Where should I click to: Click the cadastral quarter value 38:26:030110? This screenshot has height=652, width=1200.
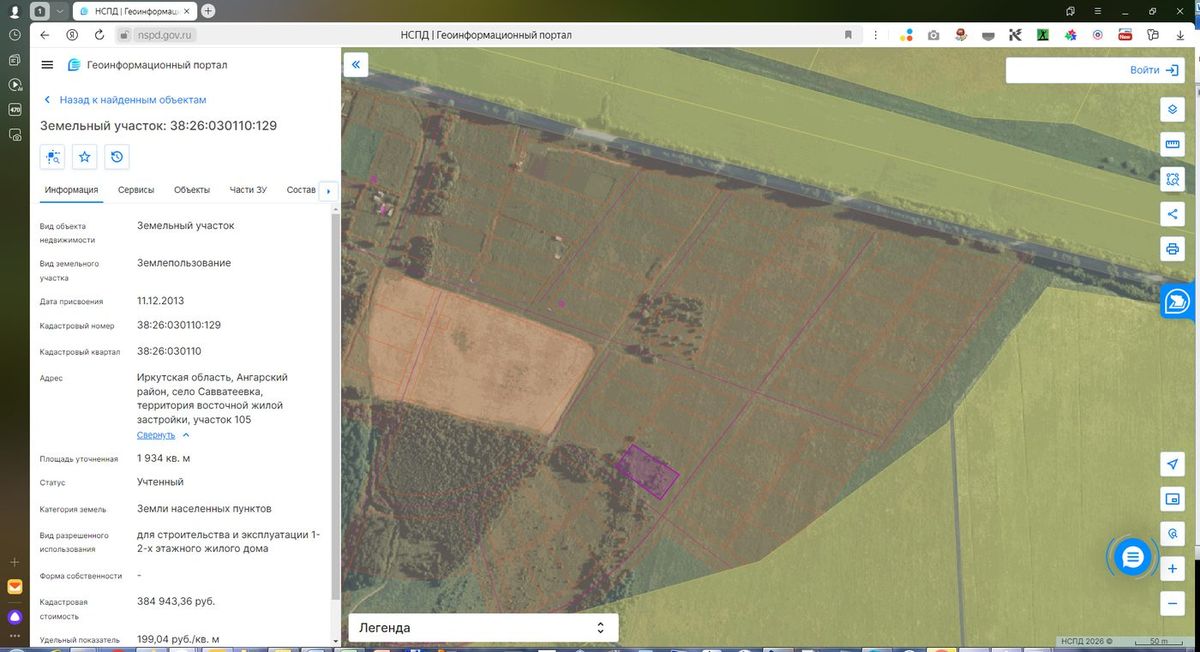pyautogui.click(x=169, y=351)
